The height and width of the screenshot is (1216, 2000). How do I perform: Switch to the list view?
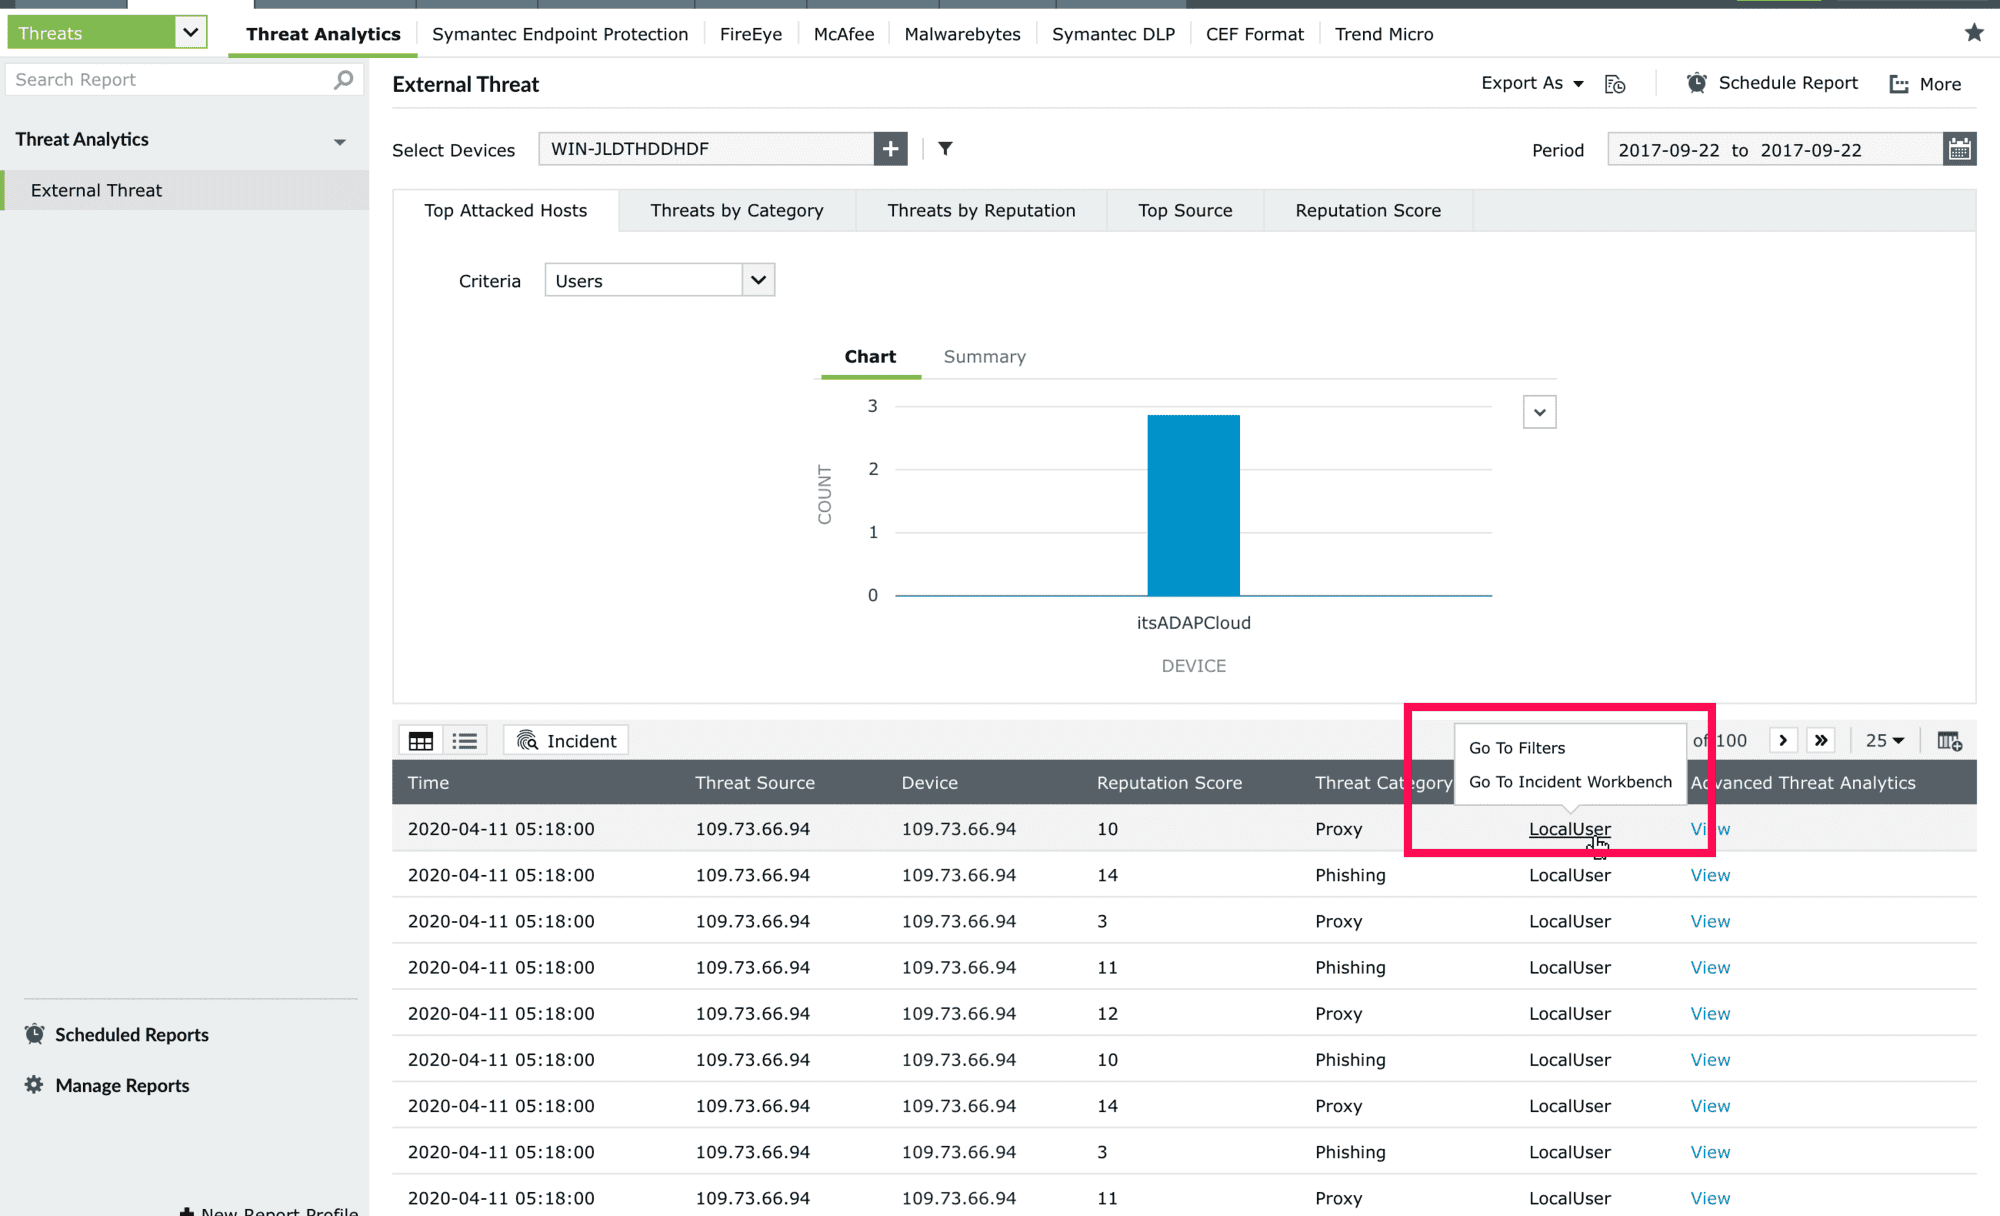pyautogui.click(x=464, y=741)
